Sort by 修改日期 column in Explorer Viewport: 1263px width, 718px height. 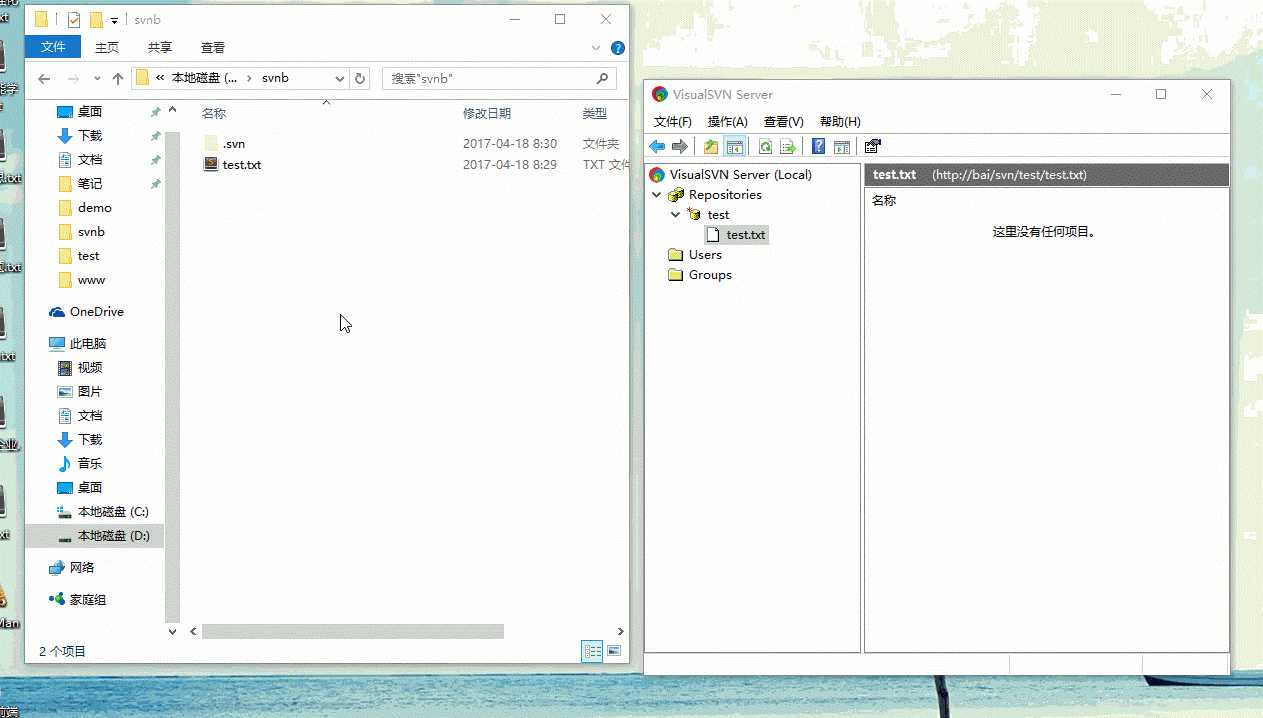[x=487, y=113]
